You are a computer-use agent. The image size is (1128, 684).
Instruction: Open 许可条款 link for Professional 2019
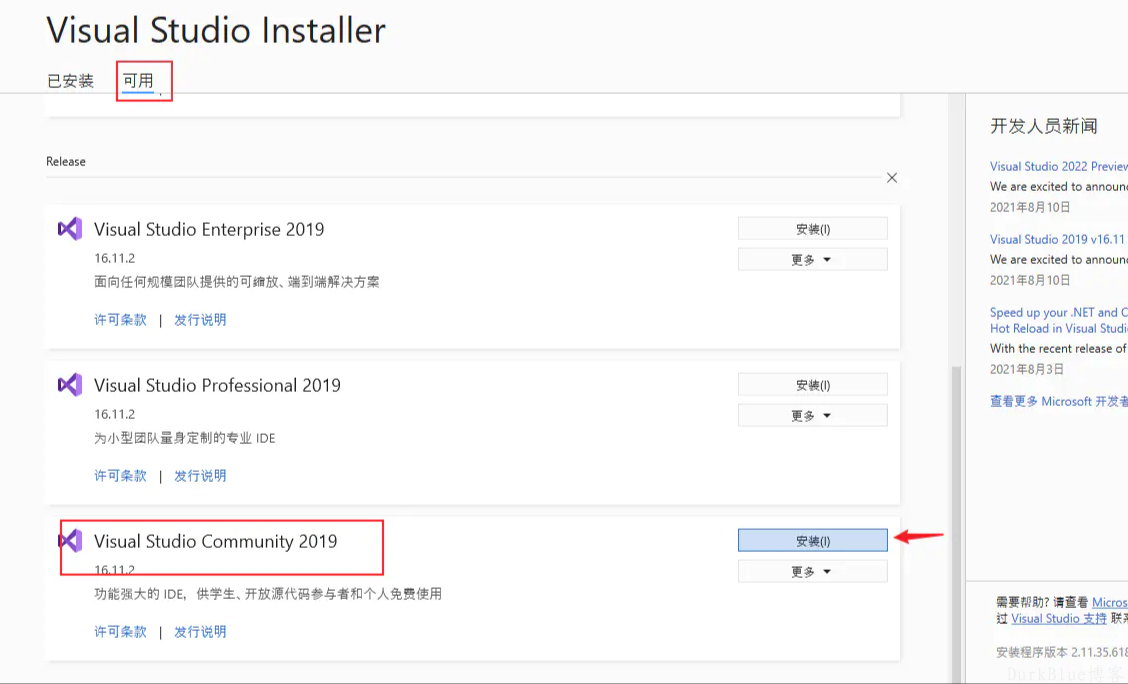(120, 475)
